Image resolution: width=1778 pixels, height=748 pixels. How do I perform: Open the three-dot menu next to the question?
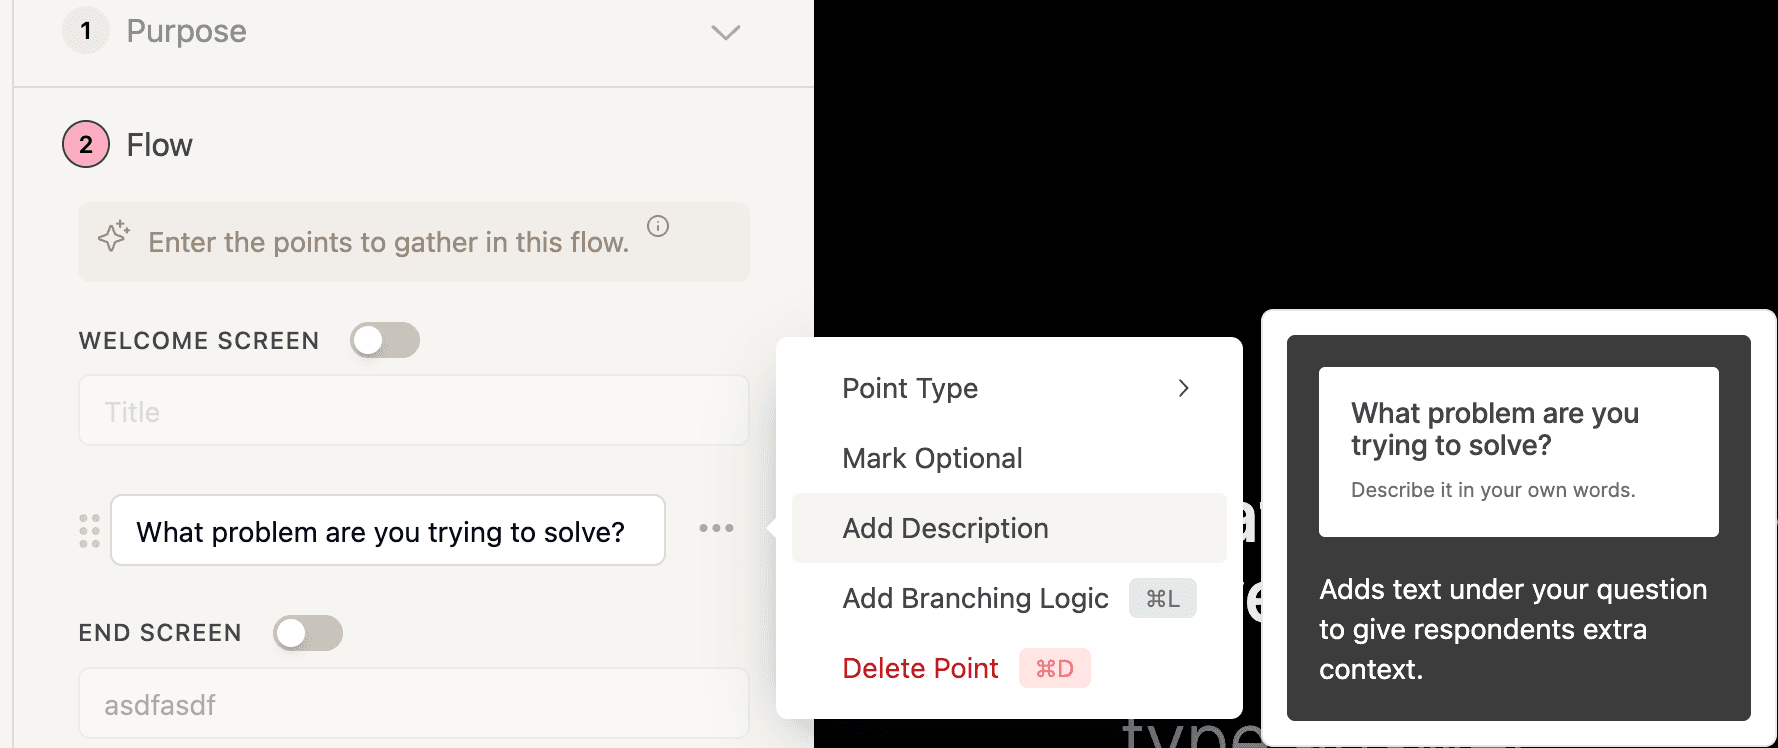pos(715,529)
